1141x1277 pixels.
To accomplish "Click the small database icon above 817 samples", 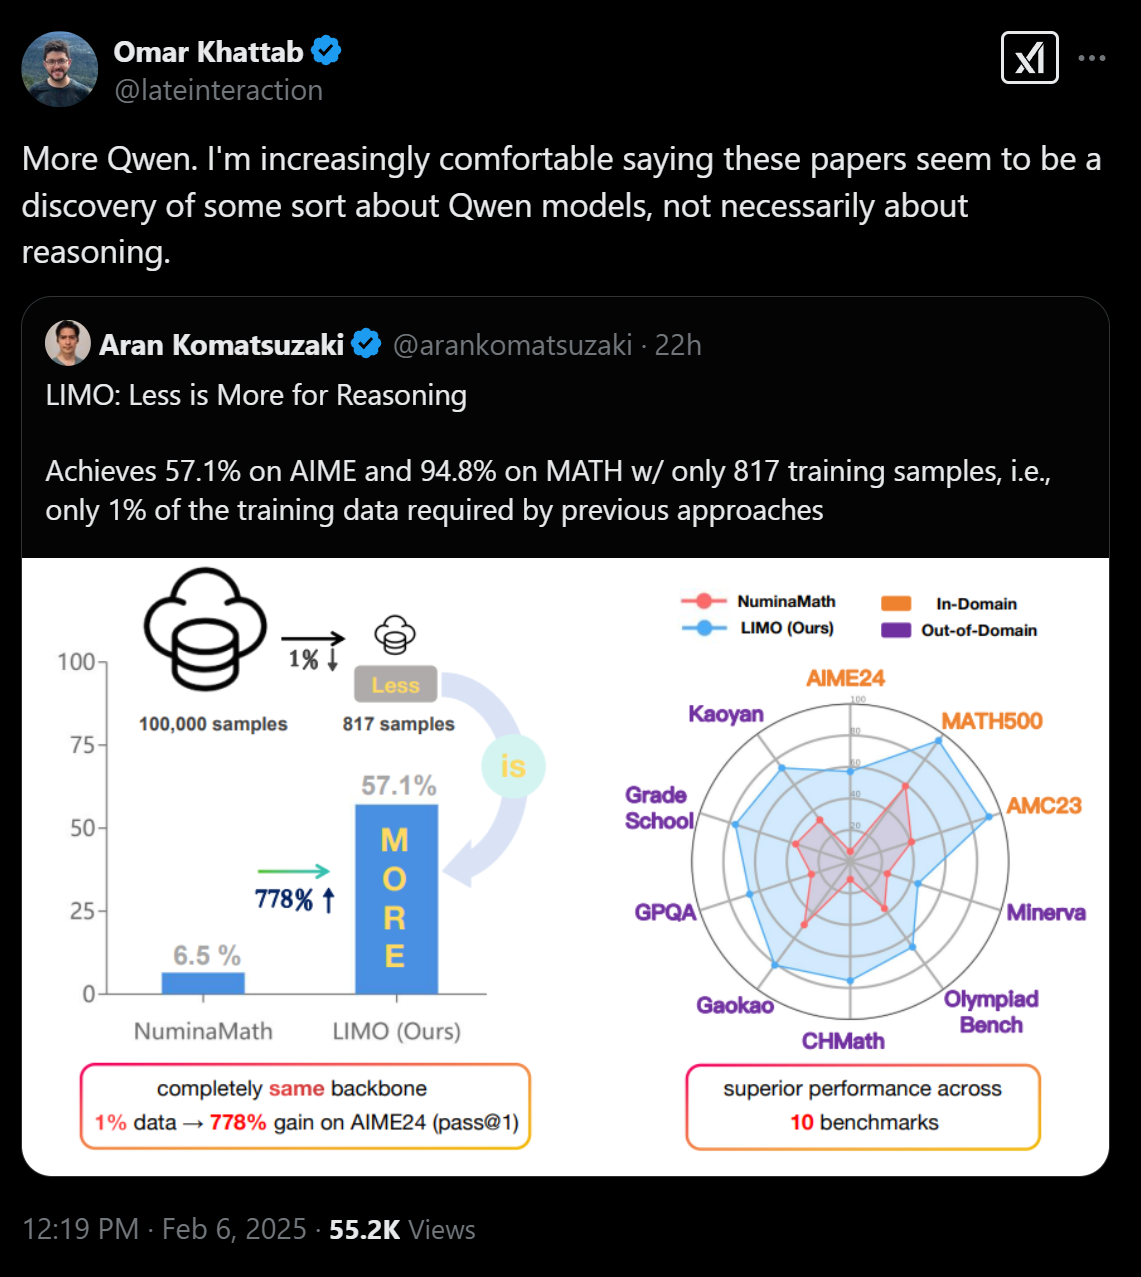I will [395, 635].
